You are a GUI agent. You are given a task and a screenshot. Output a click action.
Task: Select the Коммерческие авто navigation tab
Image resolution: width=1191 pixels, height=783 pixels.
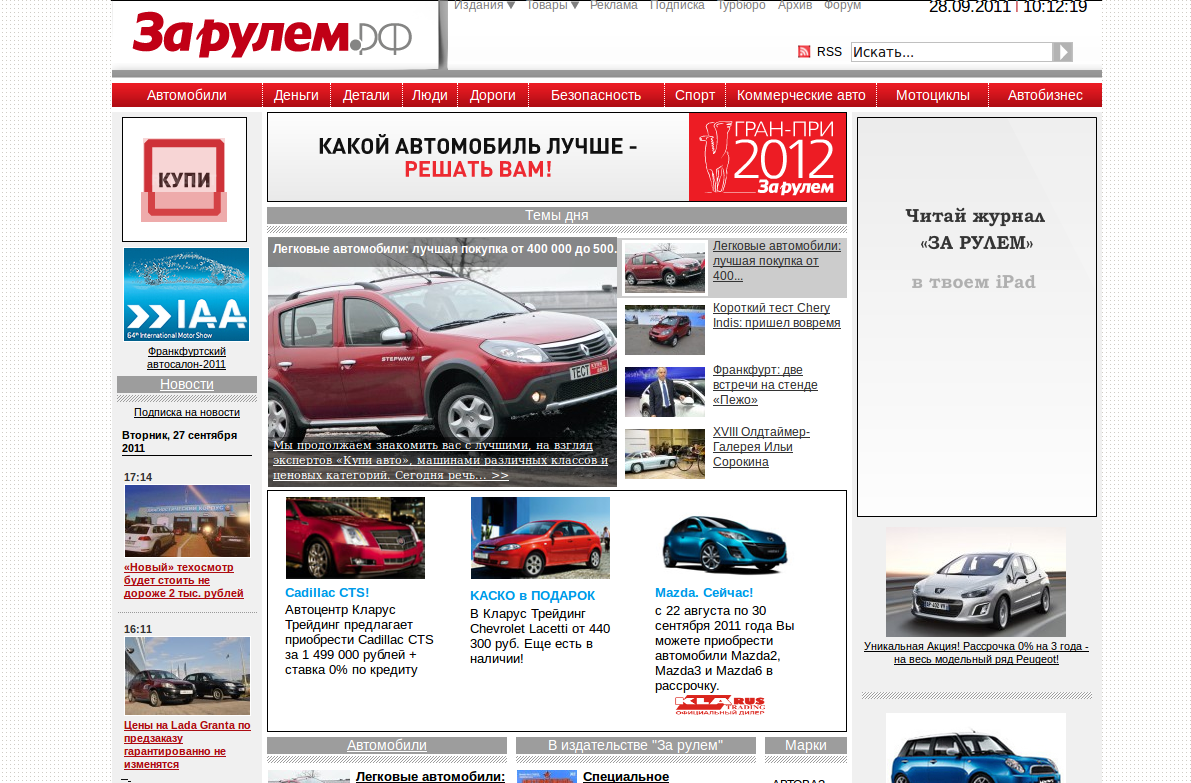[x=801, y=95]
